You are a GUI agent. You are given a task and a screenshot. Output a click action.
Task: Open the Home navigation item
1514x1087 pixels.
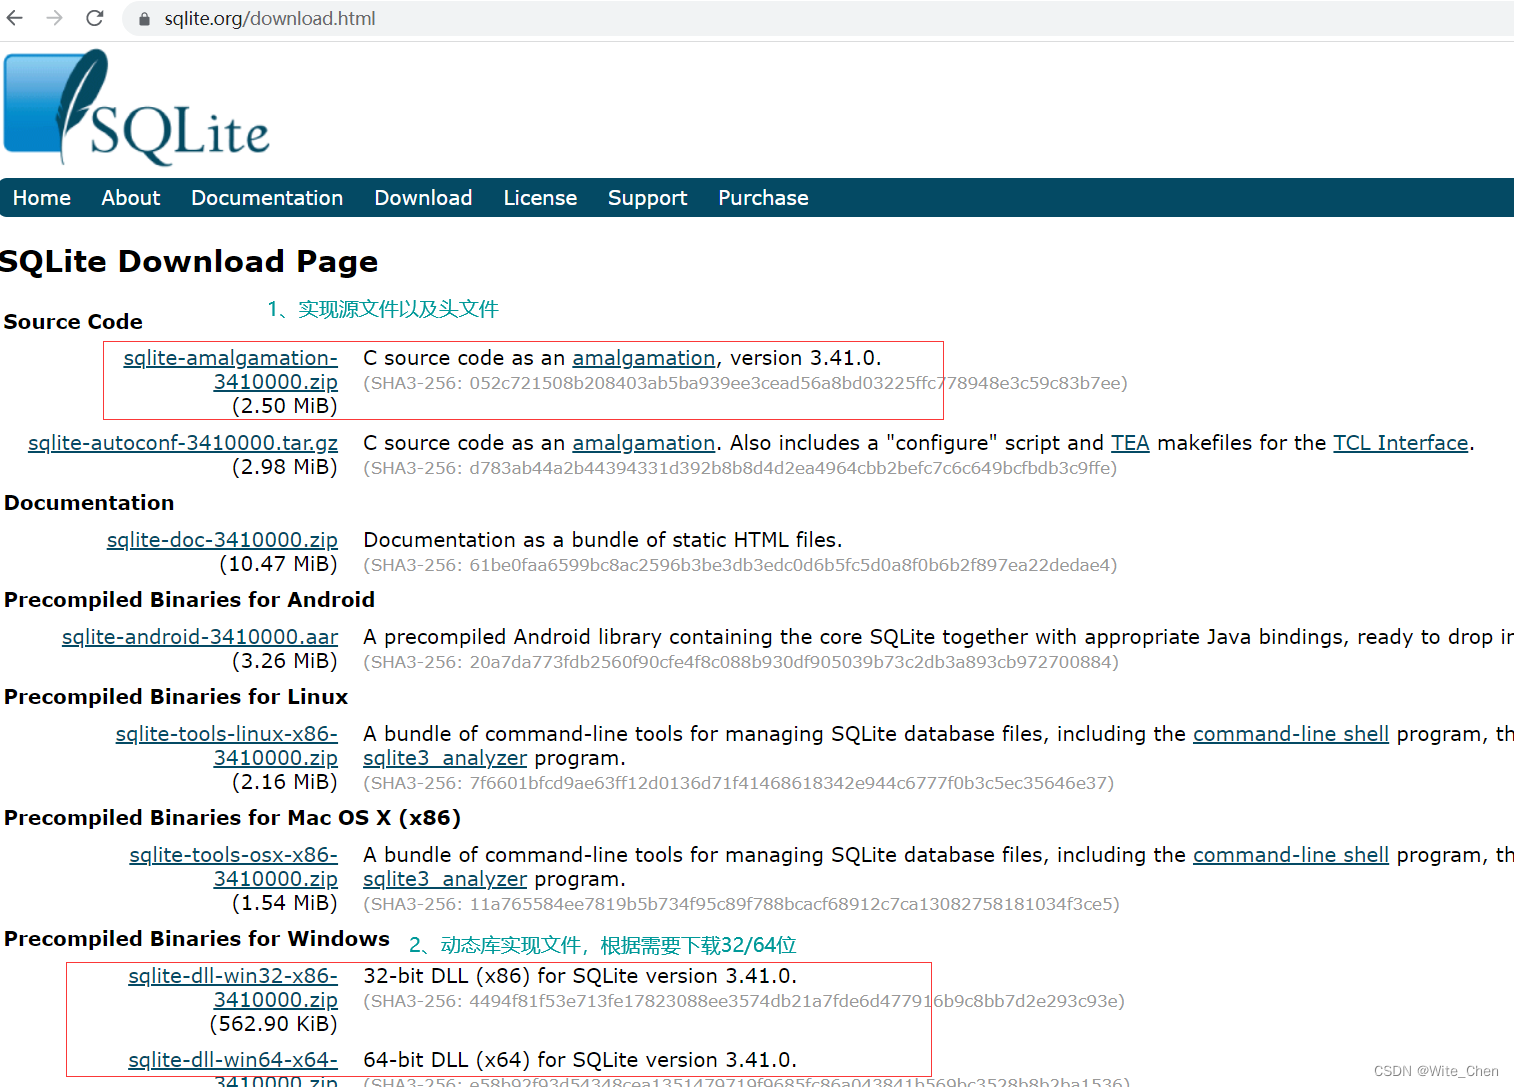(x=41, y=197)
